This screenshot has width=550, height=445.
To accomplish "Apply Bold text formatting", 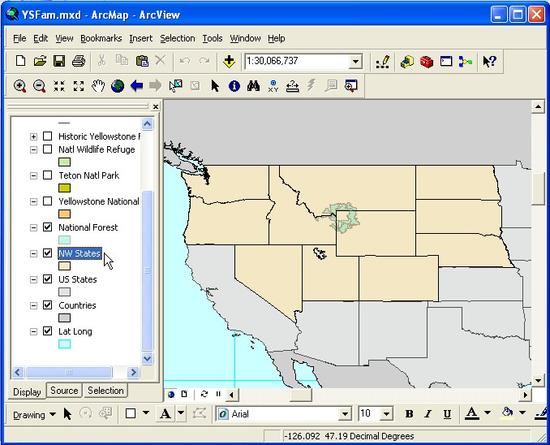I will (x=409, y=414).
